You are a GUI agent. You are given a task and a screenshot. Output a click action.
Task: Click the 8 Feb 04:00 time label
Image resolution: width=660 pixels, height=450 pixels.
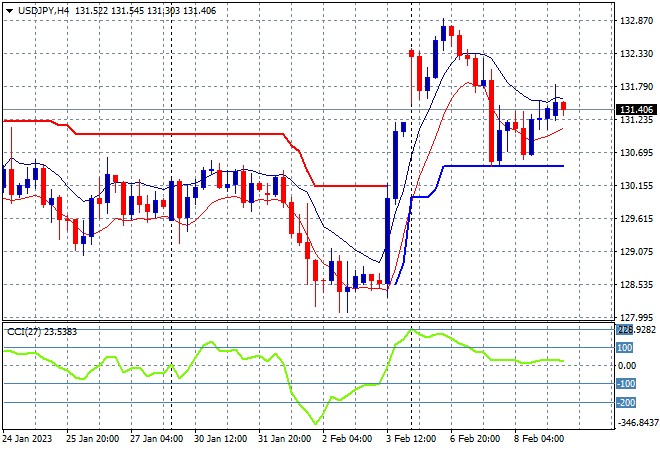(x=539, y=439)
